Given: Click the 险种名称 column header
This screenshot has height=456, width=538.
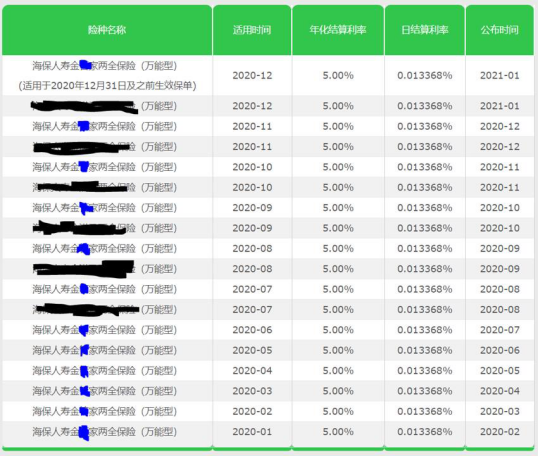Looking at the screenshot, I should (107, 30).
